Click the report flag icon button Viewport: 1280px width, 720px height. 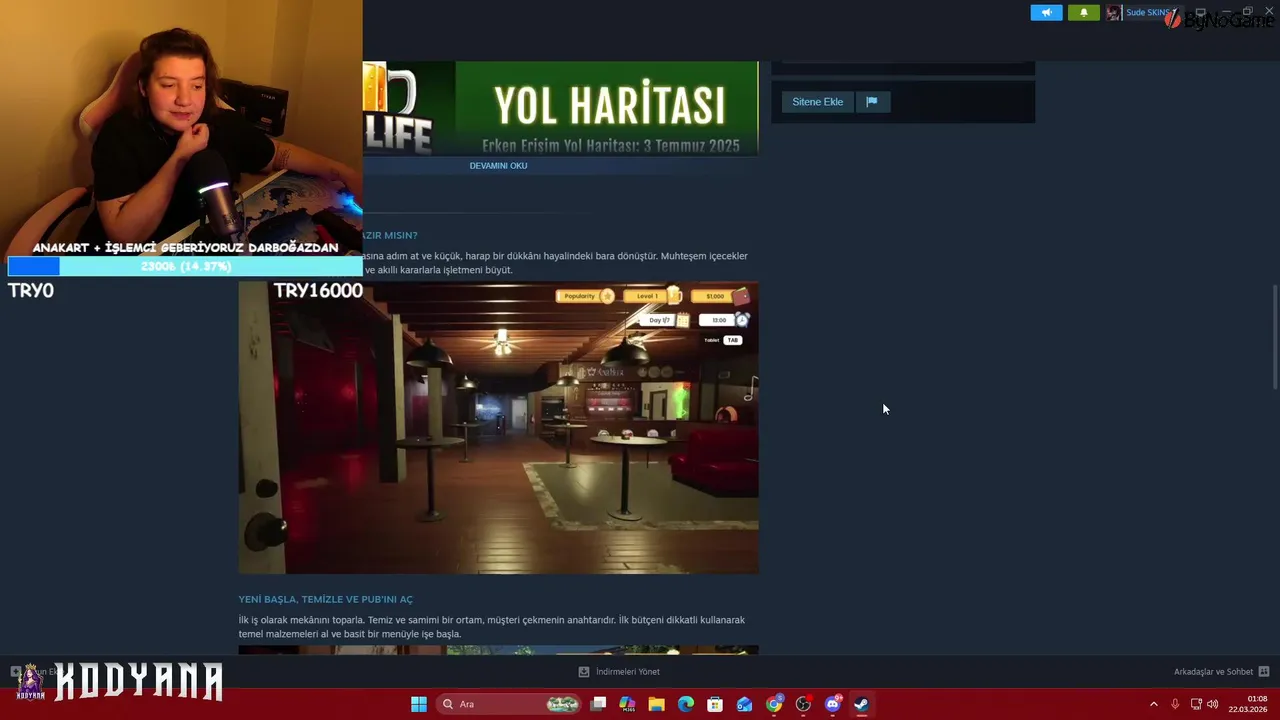(872, 102)
